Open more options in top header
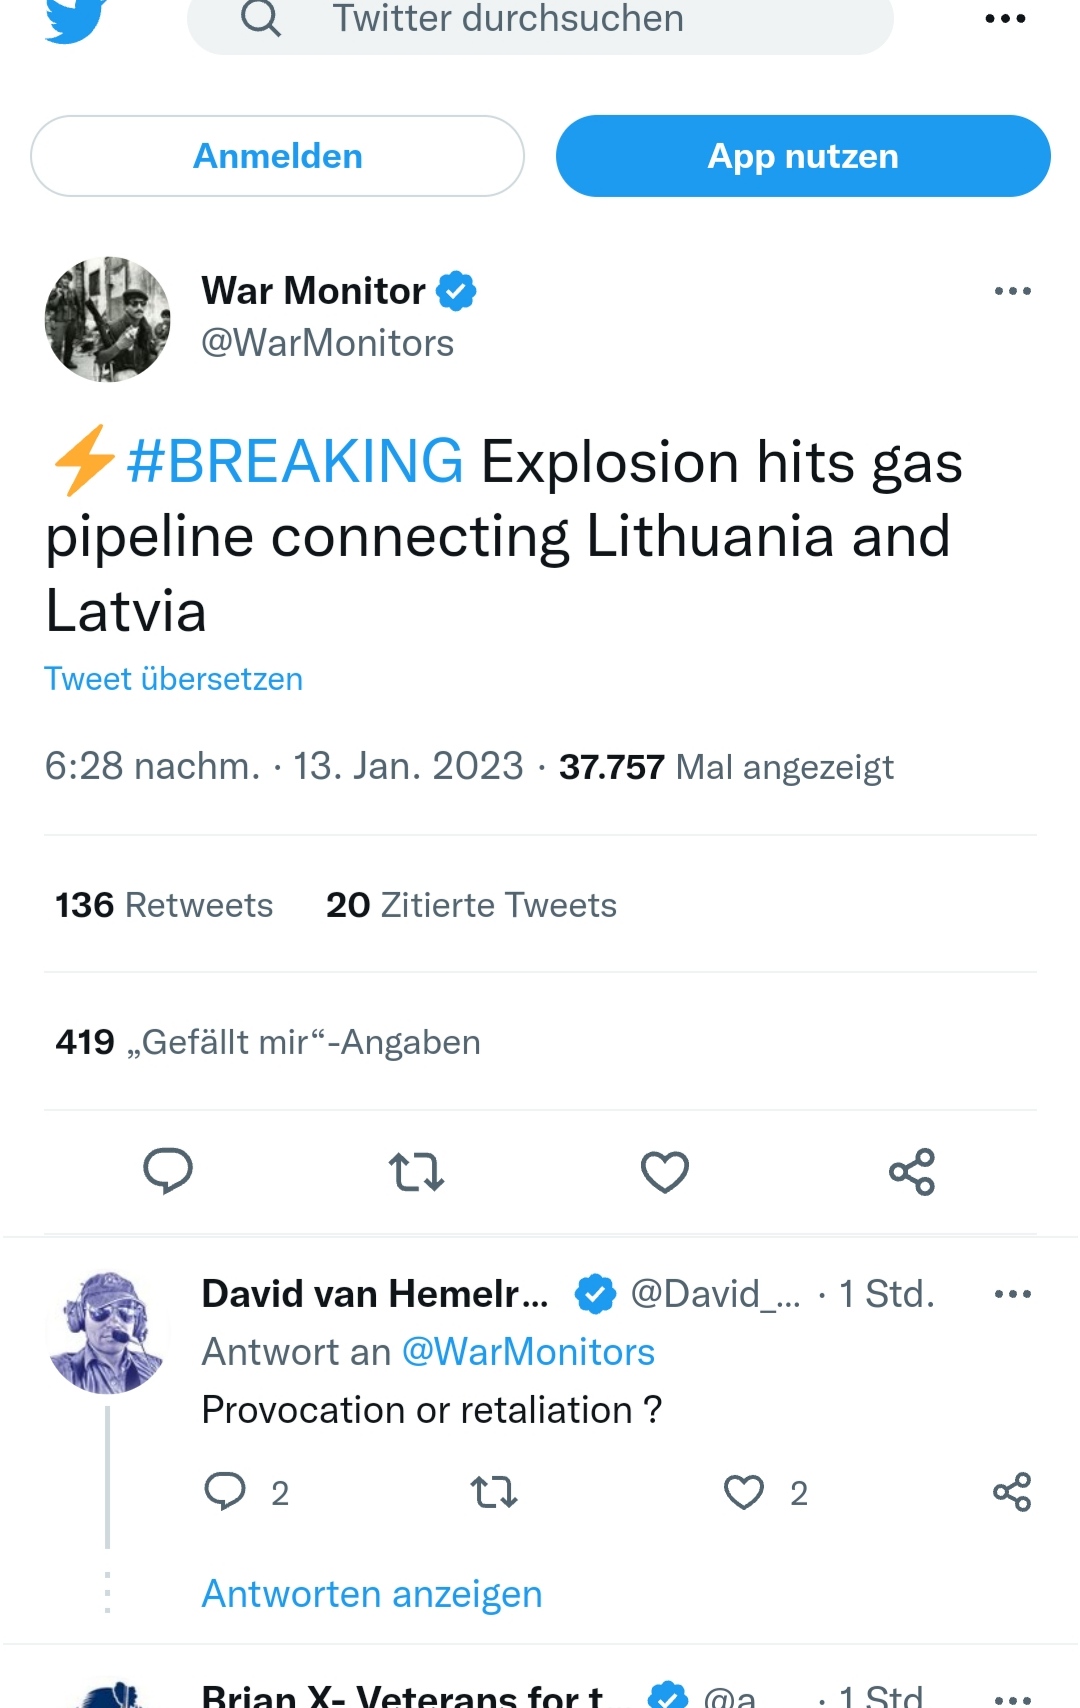The width and height of the screenshot is (1080, 1708). point(1005,19)
